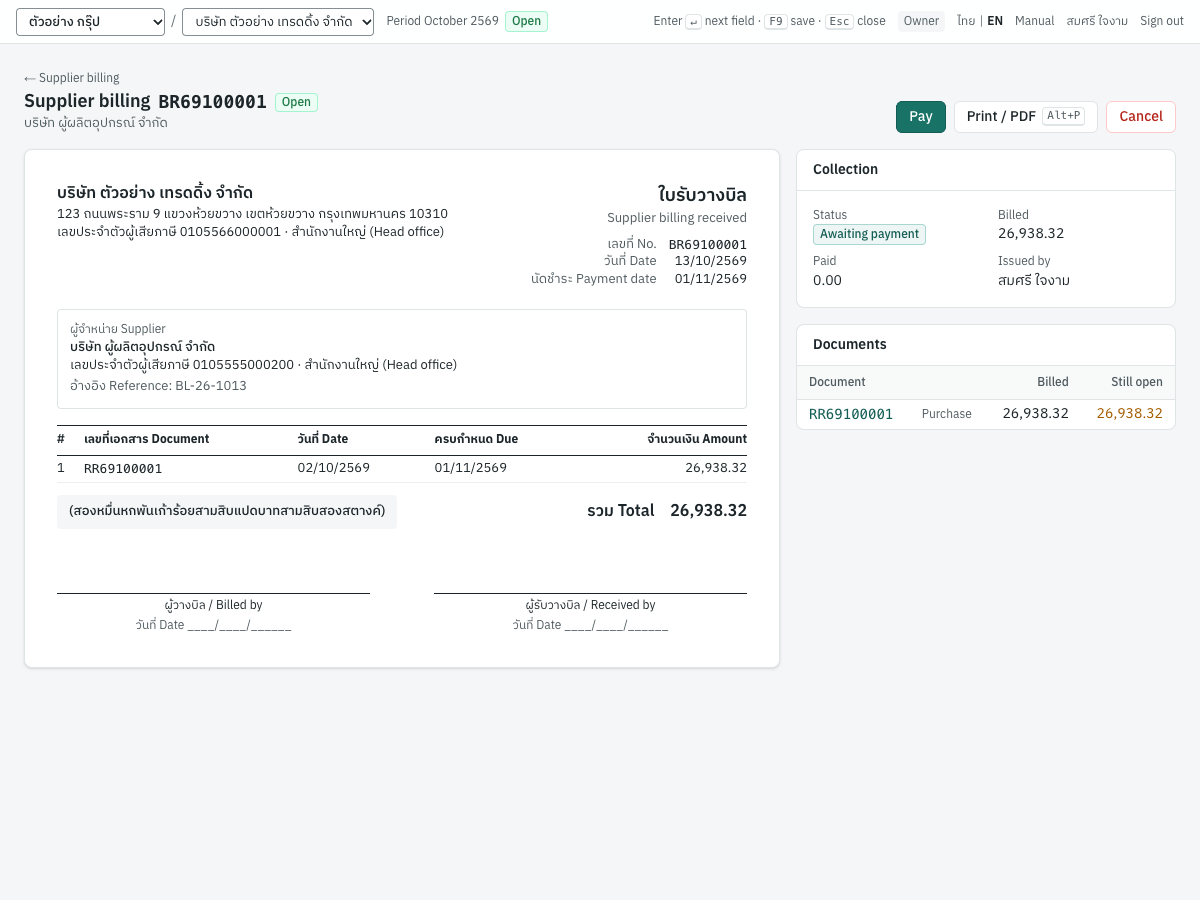Click the Collection panel heading
The height and width of the screenshot is (900, 1200).
(845, 169)
